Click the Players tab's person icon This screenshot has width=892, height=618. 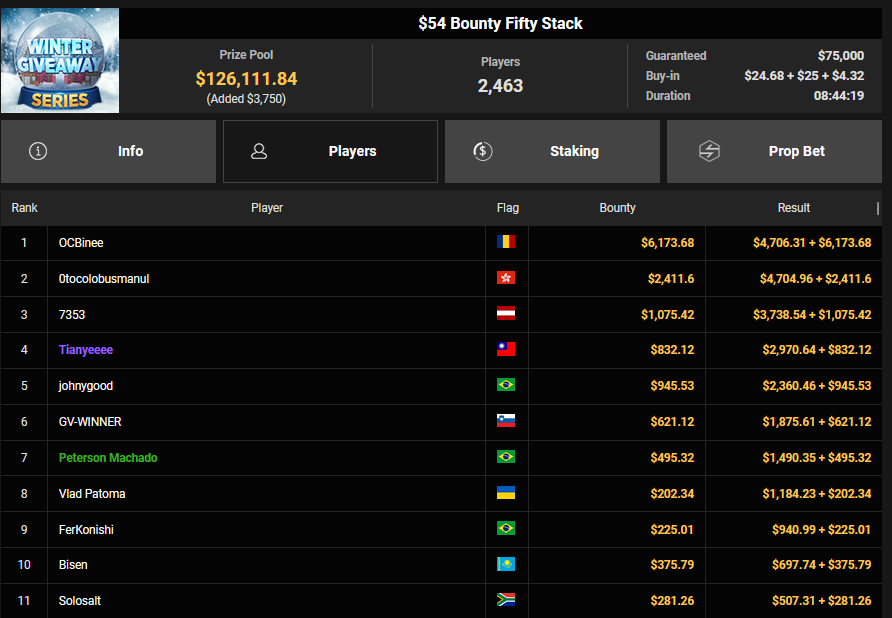coord(259,152)
